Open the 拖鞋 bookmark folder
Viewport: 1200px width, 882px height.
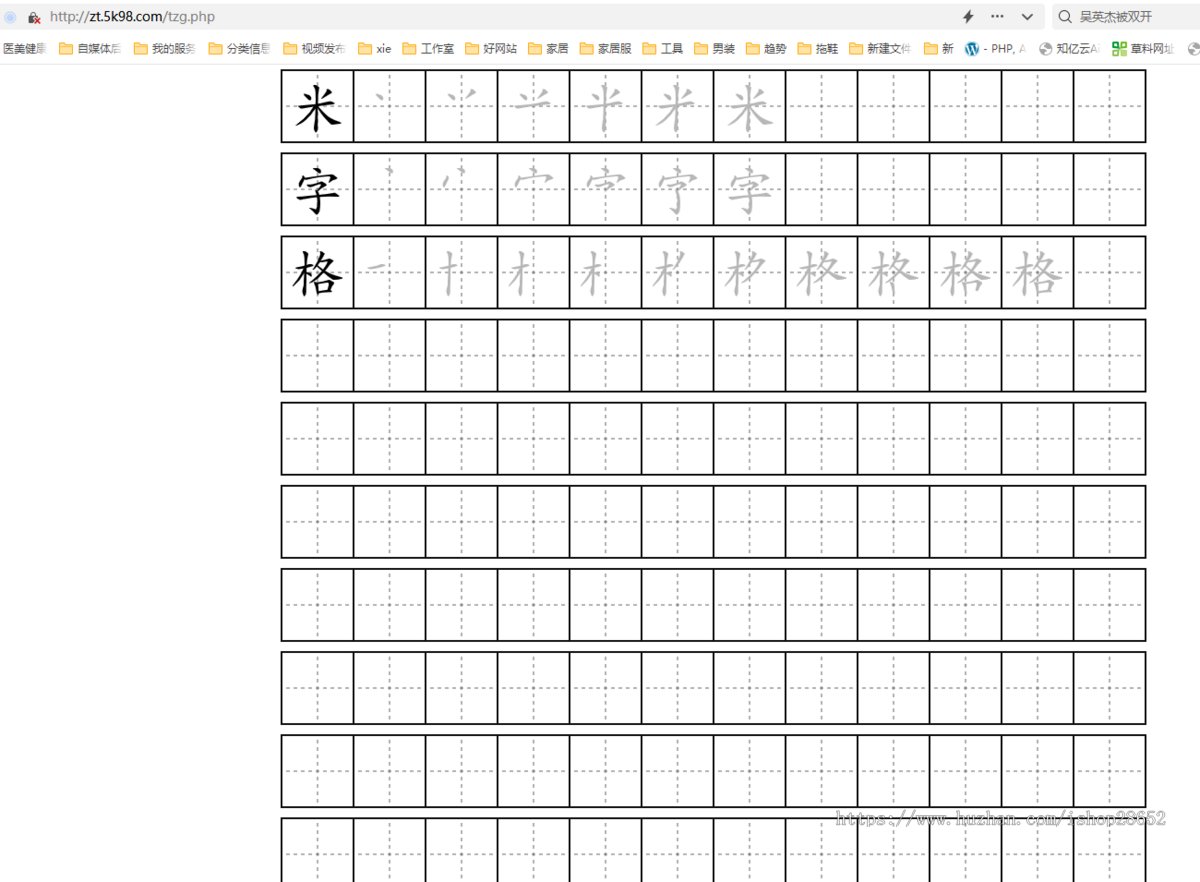click(x=818, y=48)
